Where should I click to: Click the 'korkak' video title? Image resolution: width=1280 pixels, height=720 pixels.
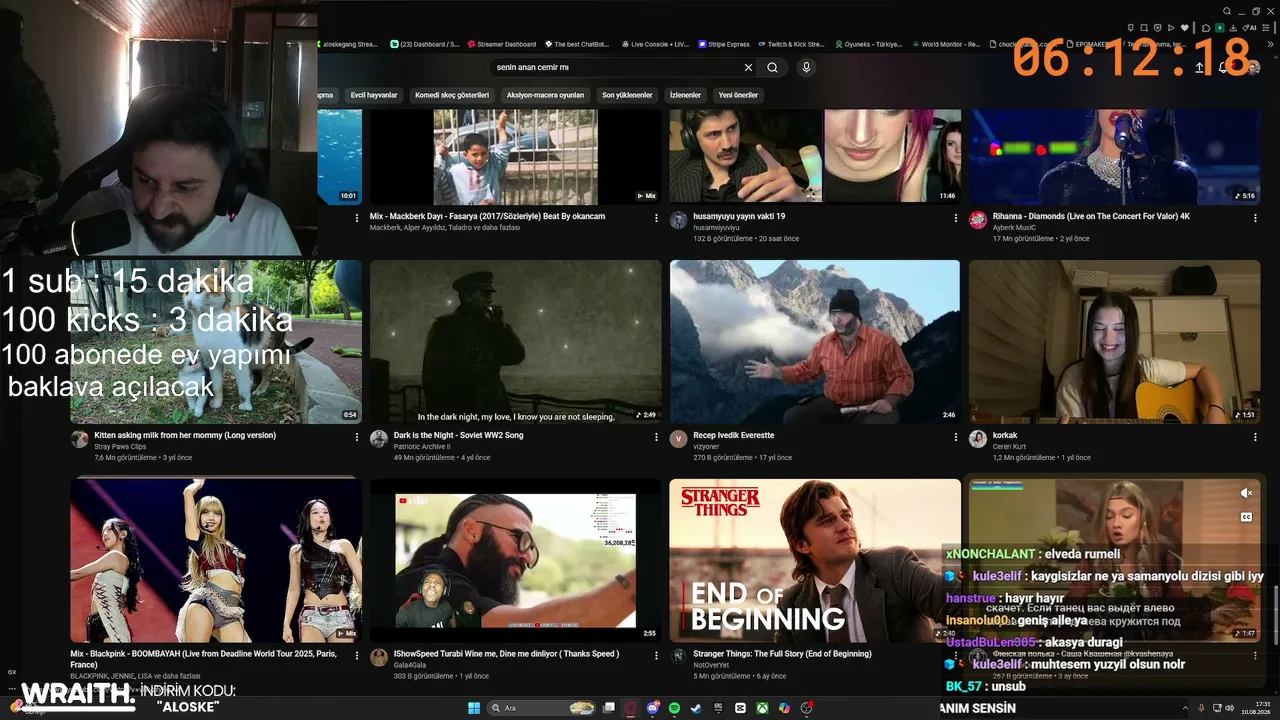point(1004,435)
